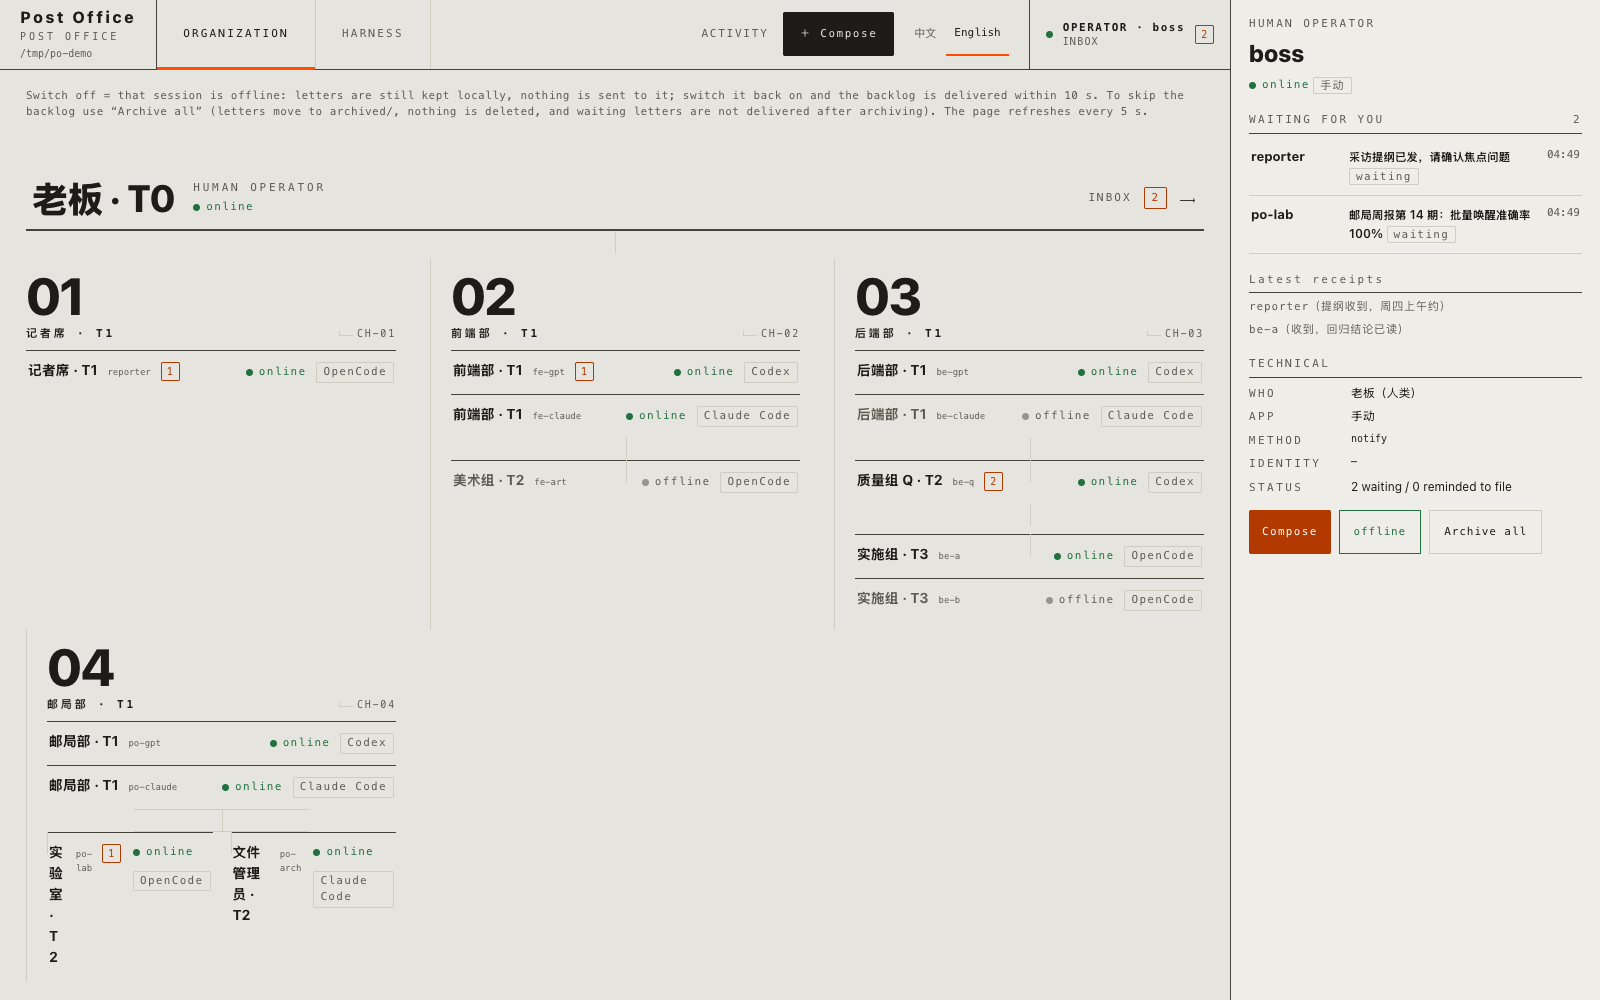Click the waiting tag under reporter letter
1600x1000 pixels.
(x=1384, y=177)
